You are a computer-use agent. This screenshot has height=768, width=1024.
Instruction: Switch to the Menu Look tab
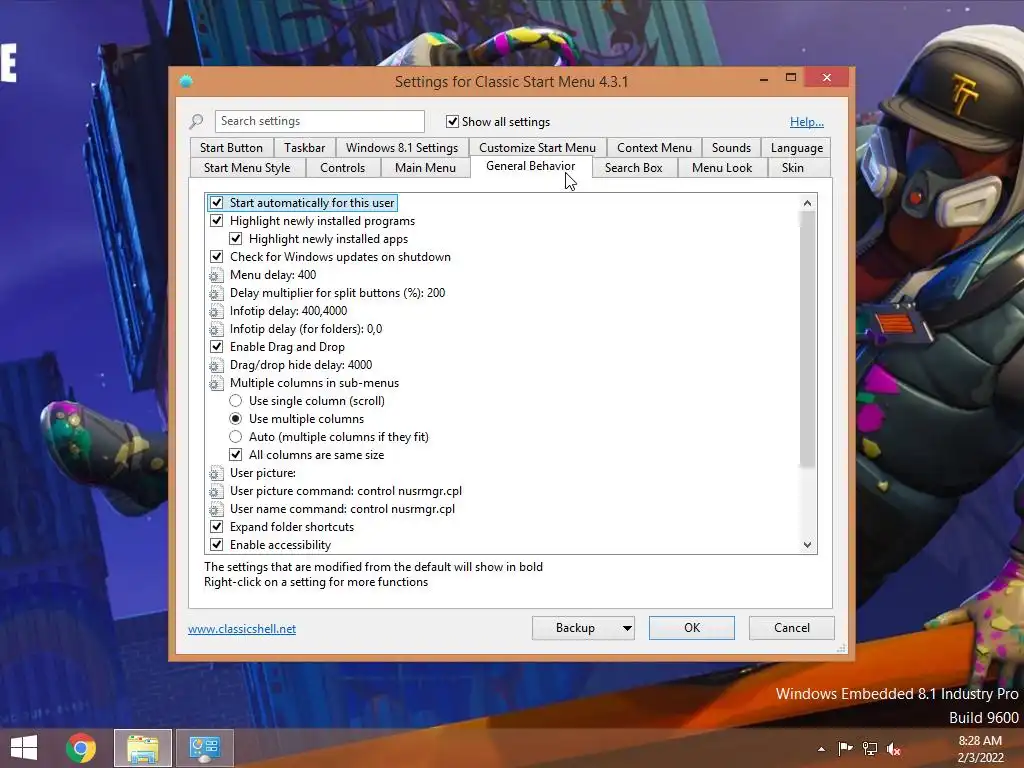722,168
